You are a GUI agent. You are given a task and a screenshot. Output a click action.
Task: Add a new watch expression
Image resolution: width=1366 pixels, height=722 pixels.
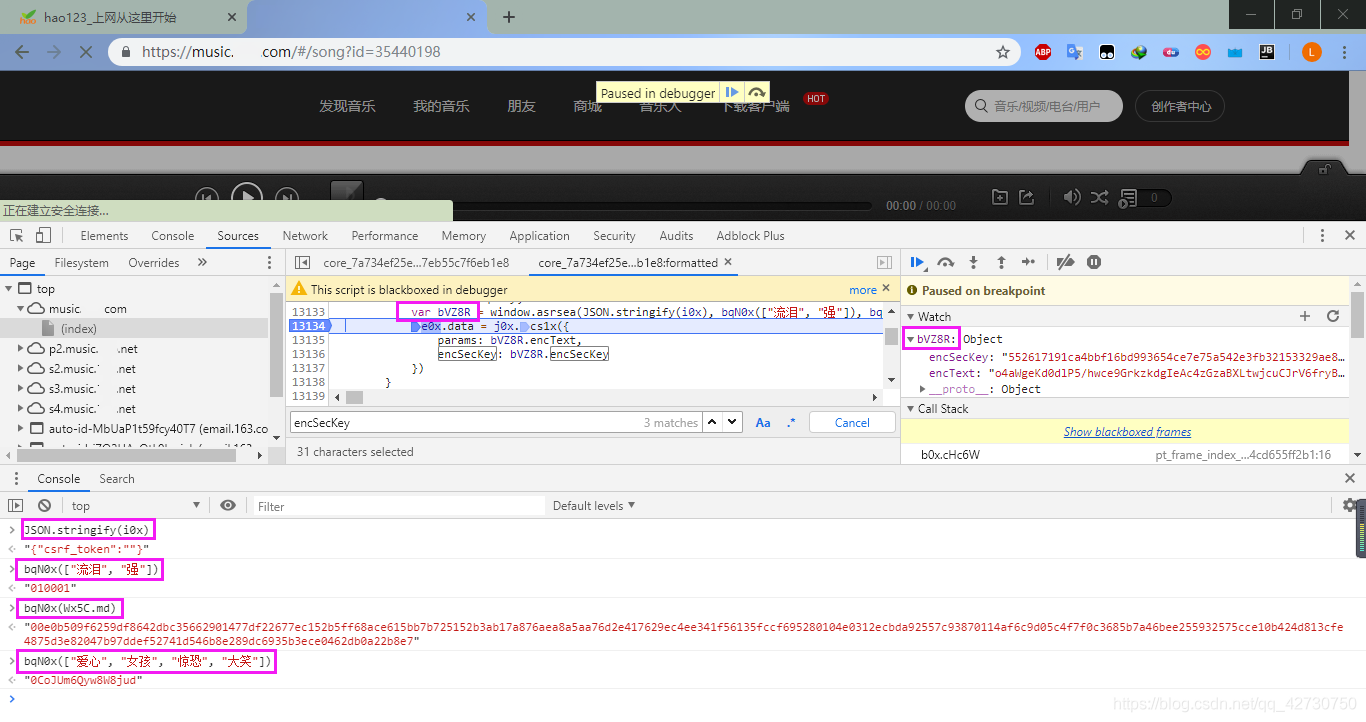tap(1304, 316)
